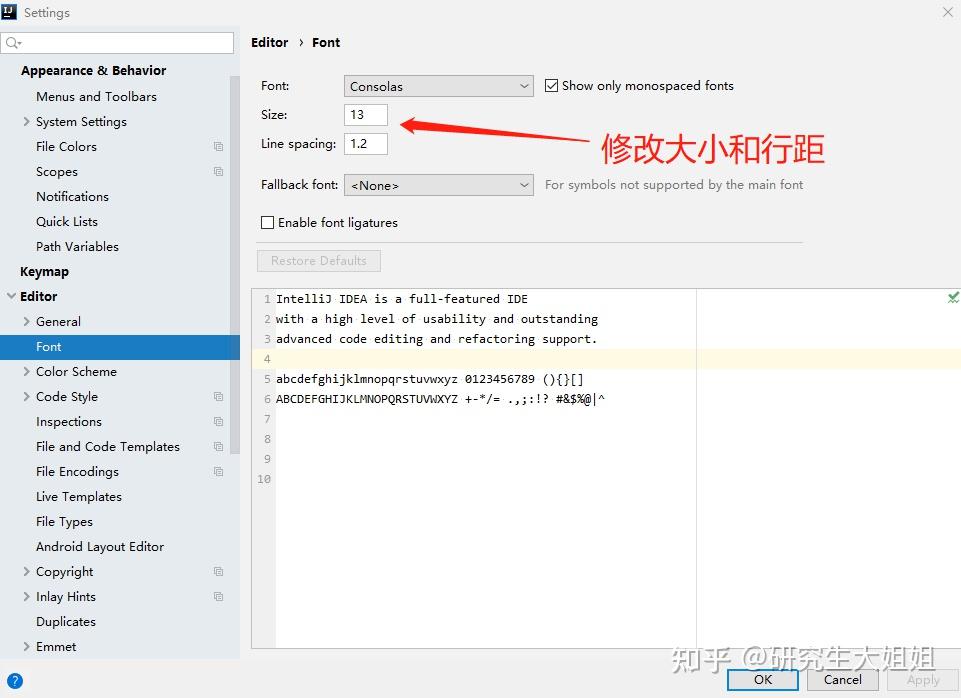Select the Font settings item
This screenshot has width=961, height=698.
pyautogui.click(x=120, y=347)
